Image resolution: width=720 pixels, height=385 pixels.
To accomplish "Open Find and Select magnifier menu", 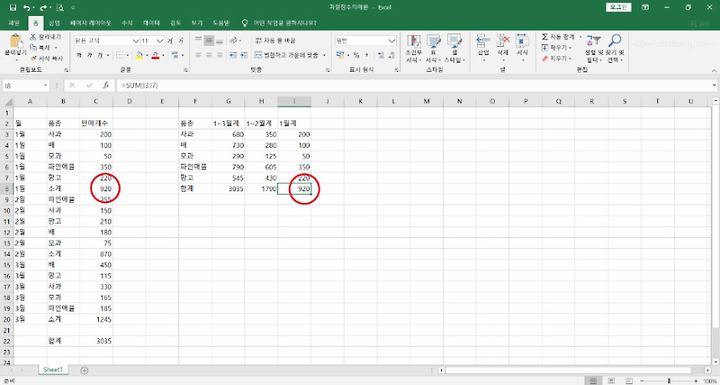I will click(614, 48).
